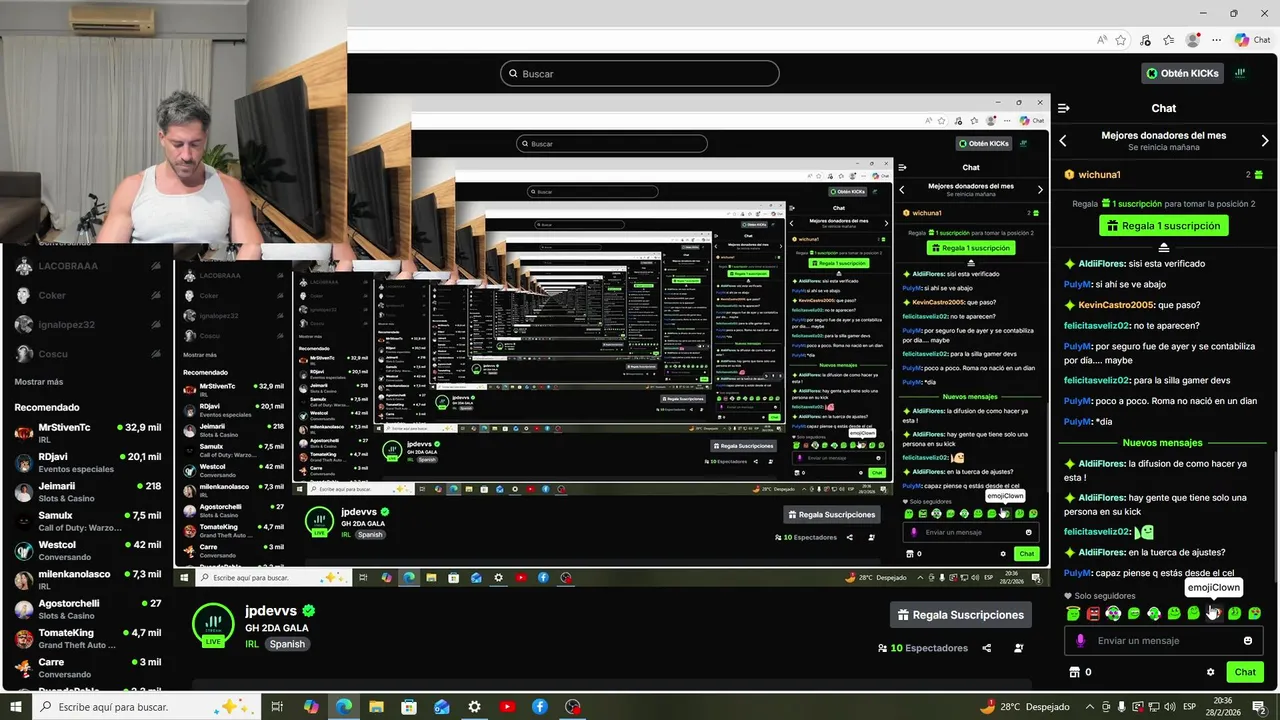Open the browser Chat copilot button
Image resolution: width=1280 pixels, height=720 pixels.
coord(1252,39)
